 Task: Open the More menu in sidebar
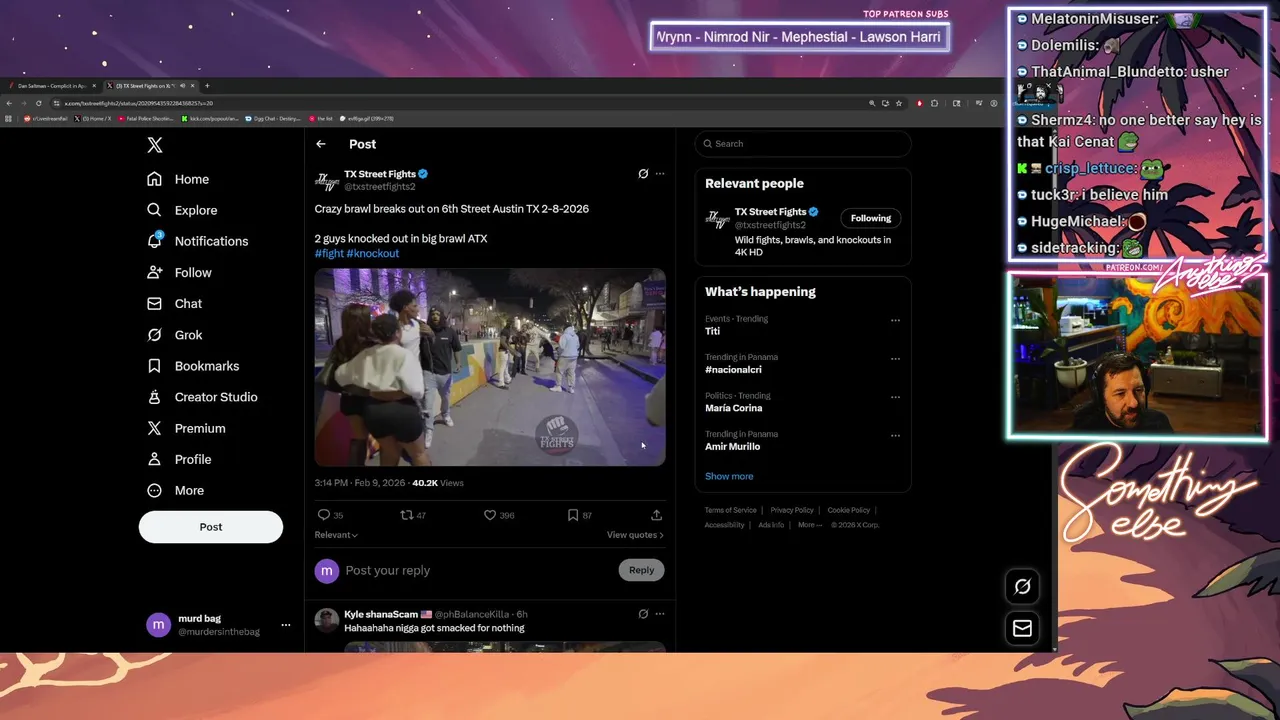tap(175, 490)
